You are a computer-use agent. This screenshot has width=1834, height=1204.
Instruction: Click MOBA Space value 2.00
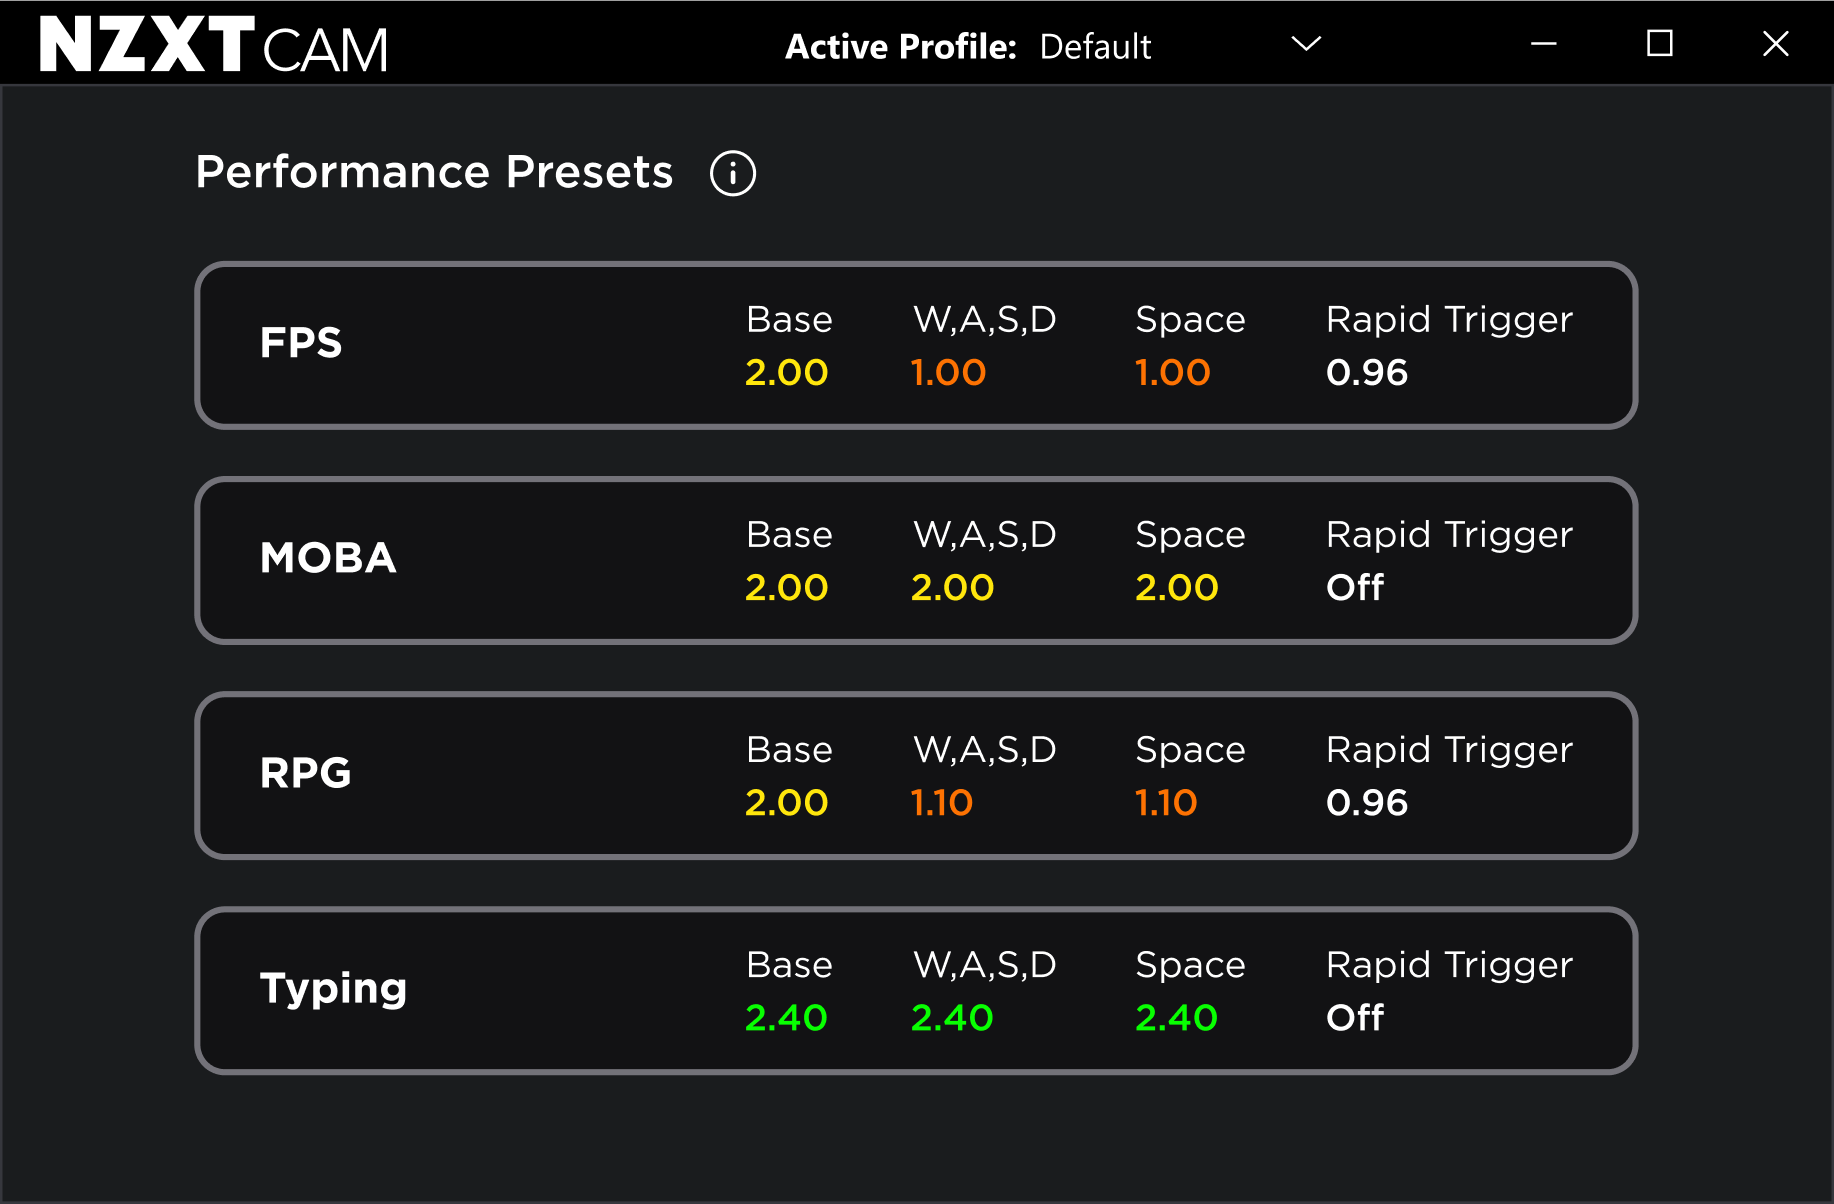point(1176,588)
